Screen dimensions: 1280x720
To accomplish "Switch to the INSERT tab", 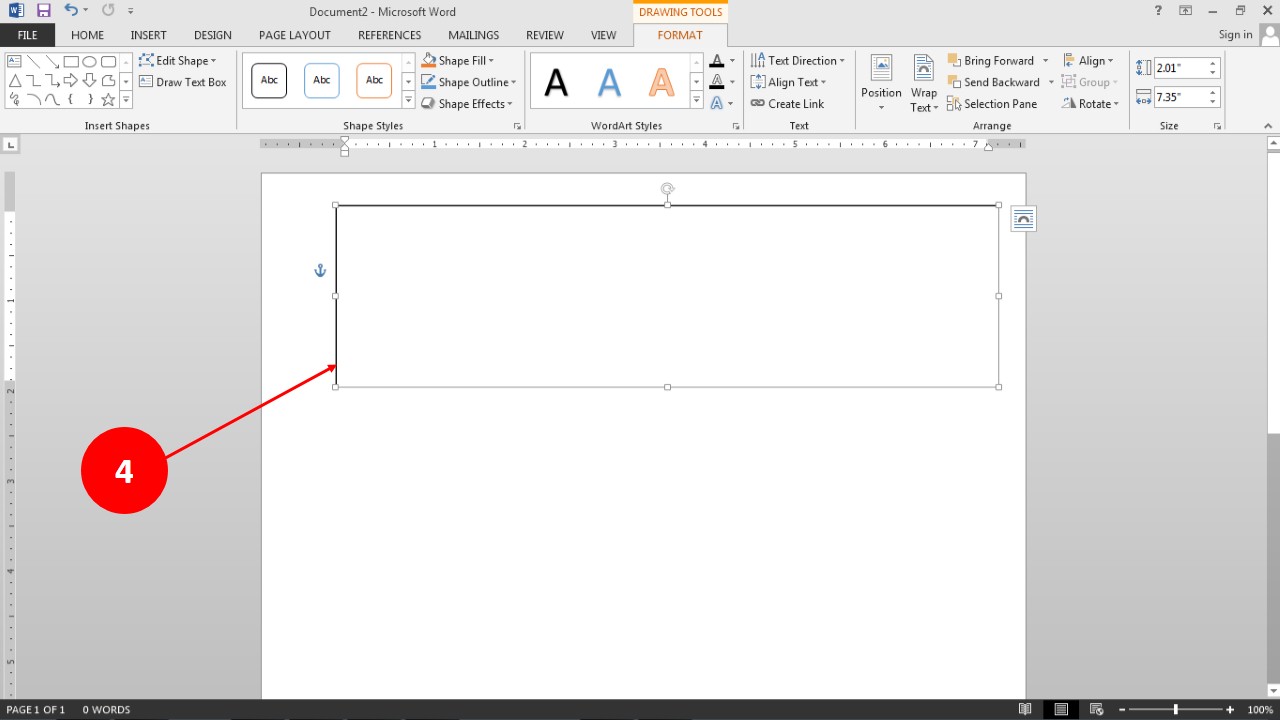I will (149, 35).
